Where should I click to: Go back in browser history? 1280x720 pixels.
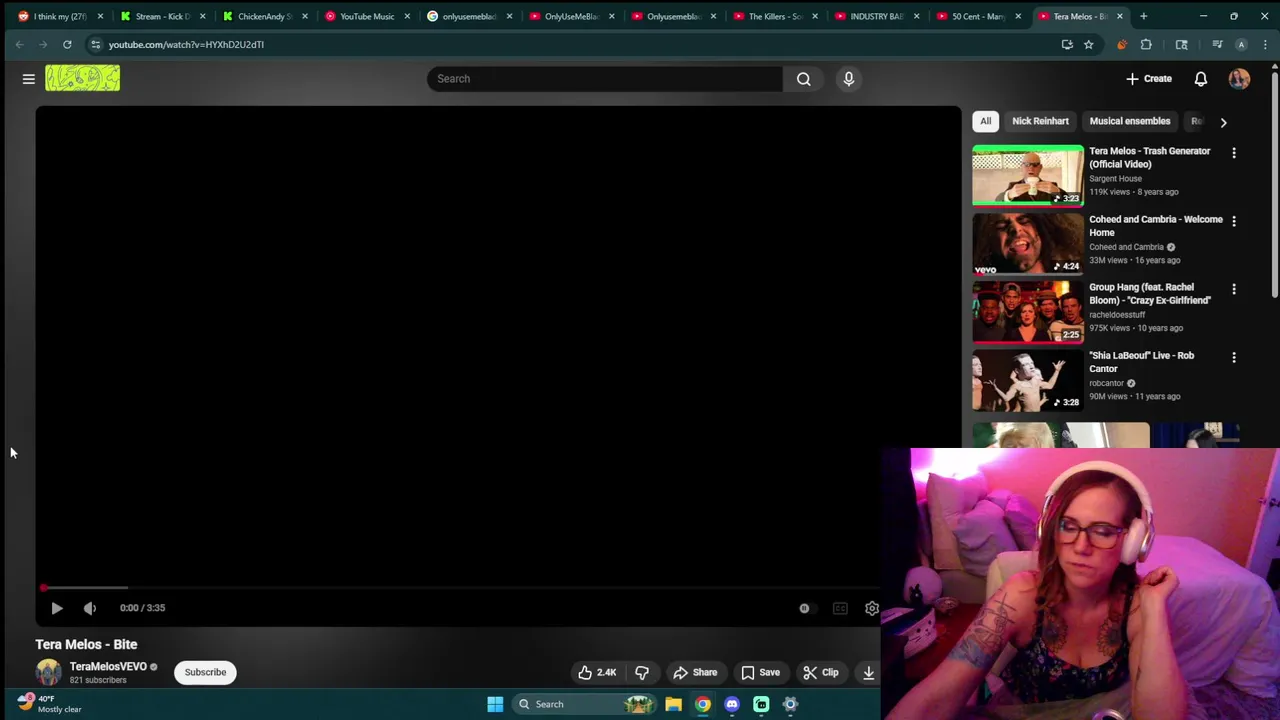click(x=19, y=45)
